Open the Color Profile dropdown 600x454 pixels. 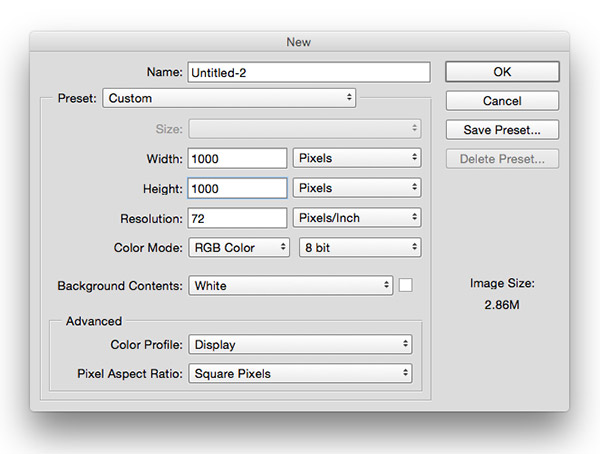coord(300,344)
